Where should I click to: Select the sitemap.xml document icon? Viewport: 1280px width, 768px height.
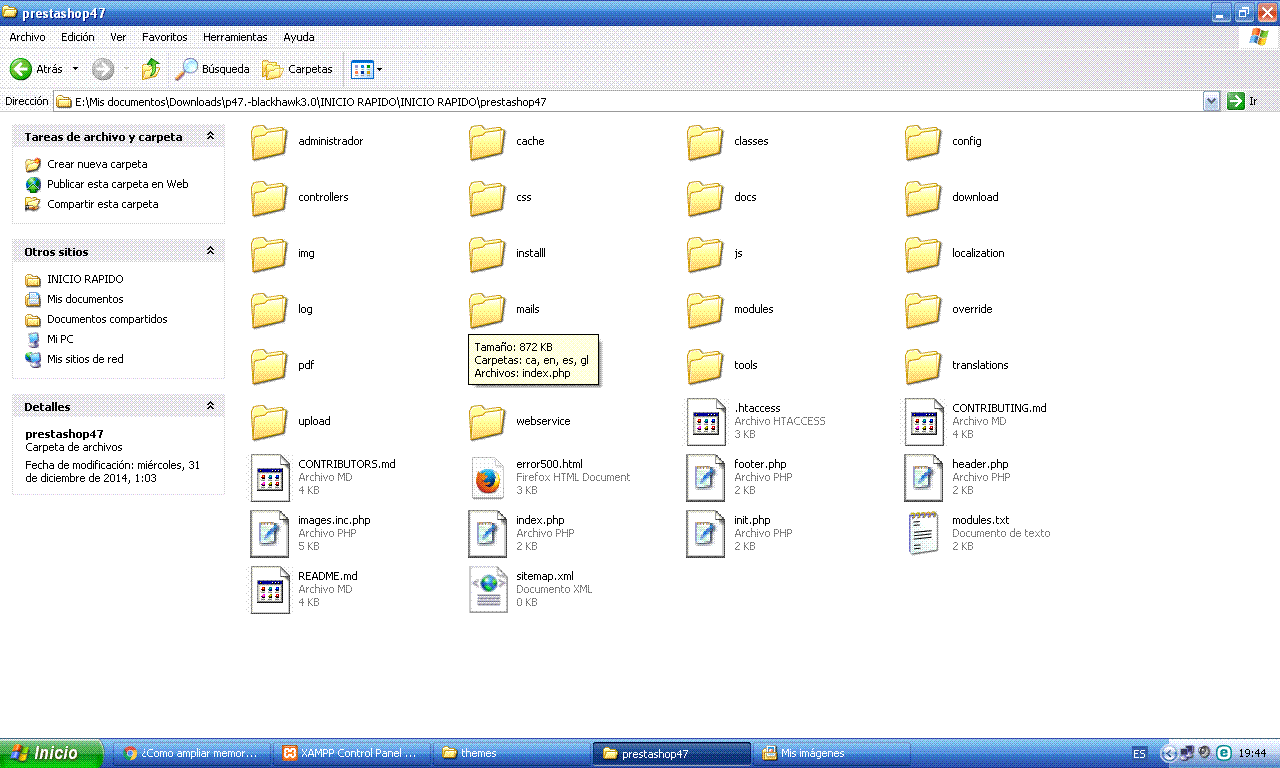click(487, 590)
